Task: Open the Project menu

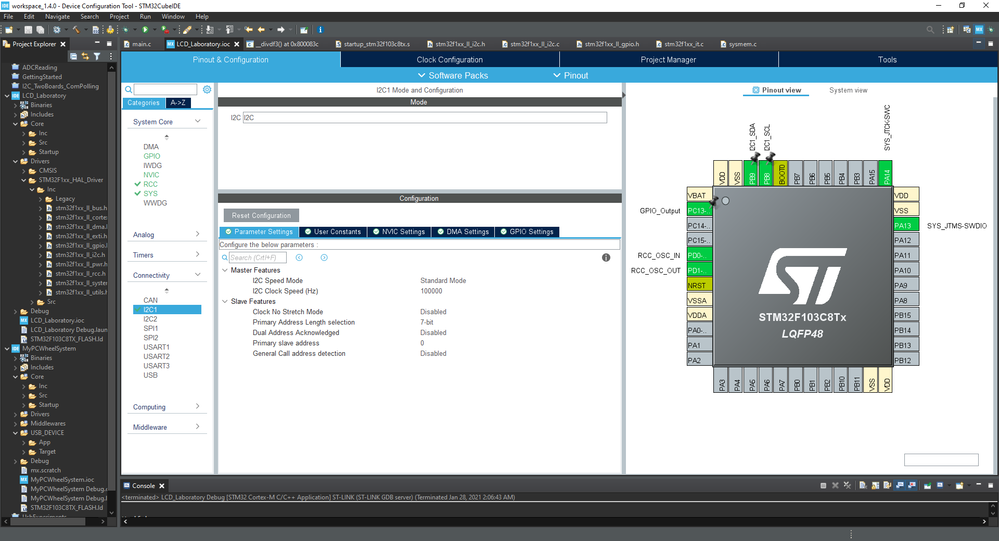Action: pos(119,17)
